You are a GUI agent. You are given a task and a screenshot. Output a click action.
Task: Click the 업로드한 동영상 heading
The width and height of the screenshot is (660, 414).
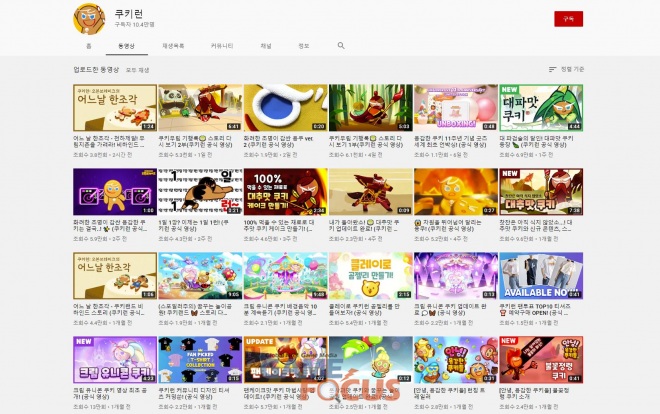pyautogui.click(x=96, y=70)
